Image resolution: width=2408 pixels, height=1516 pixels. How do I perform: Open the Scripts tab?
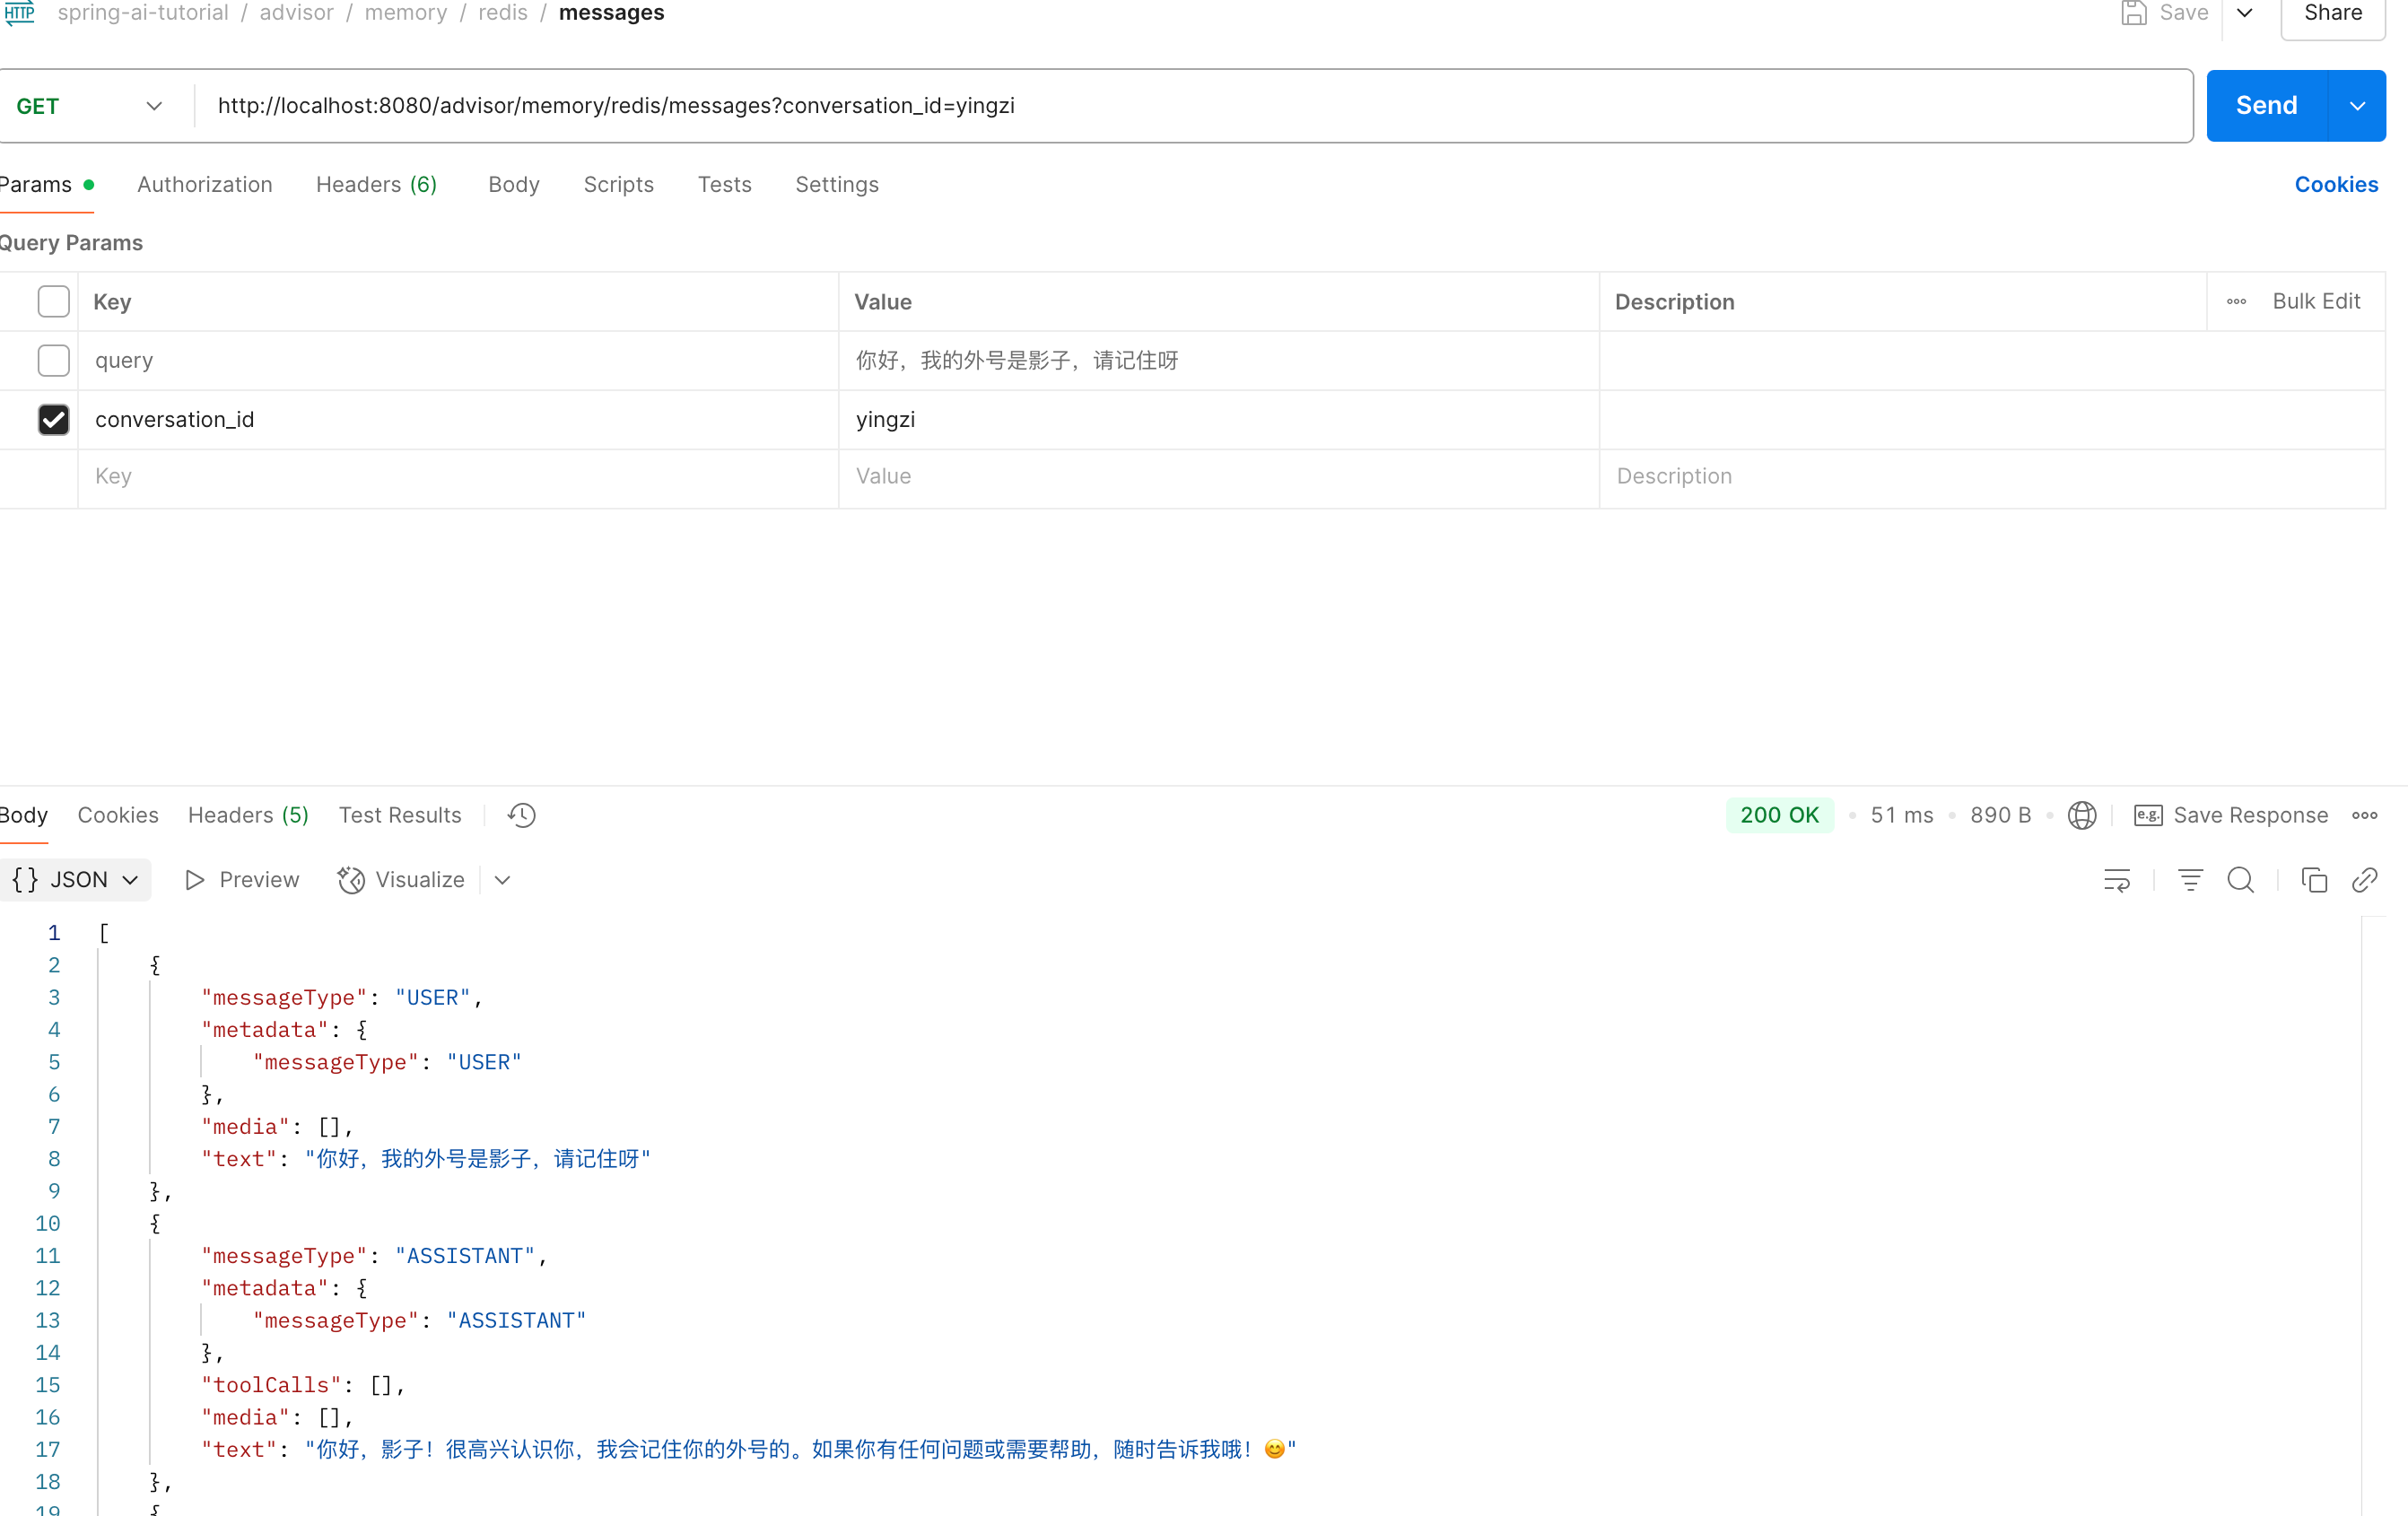[x=618, y=184]
